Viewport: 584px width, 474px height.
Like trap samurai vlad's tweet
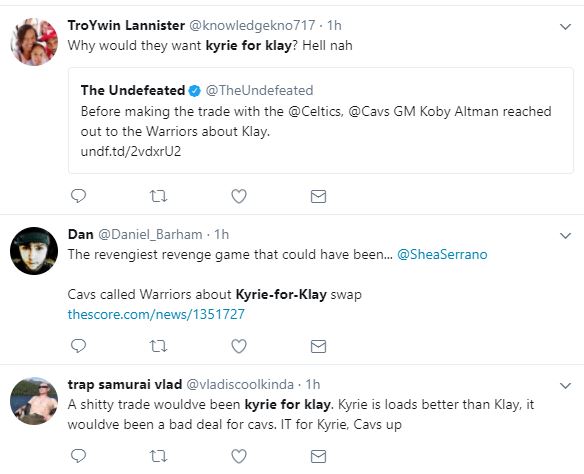[239, 456]
